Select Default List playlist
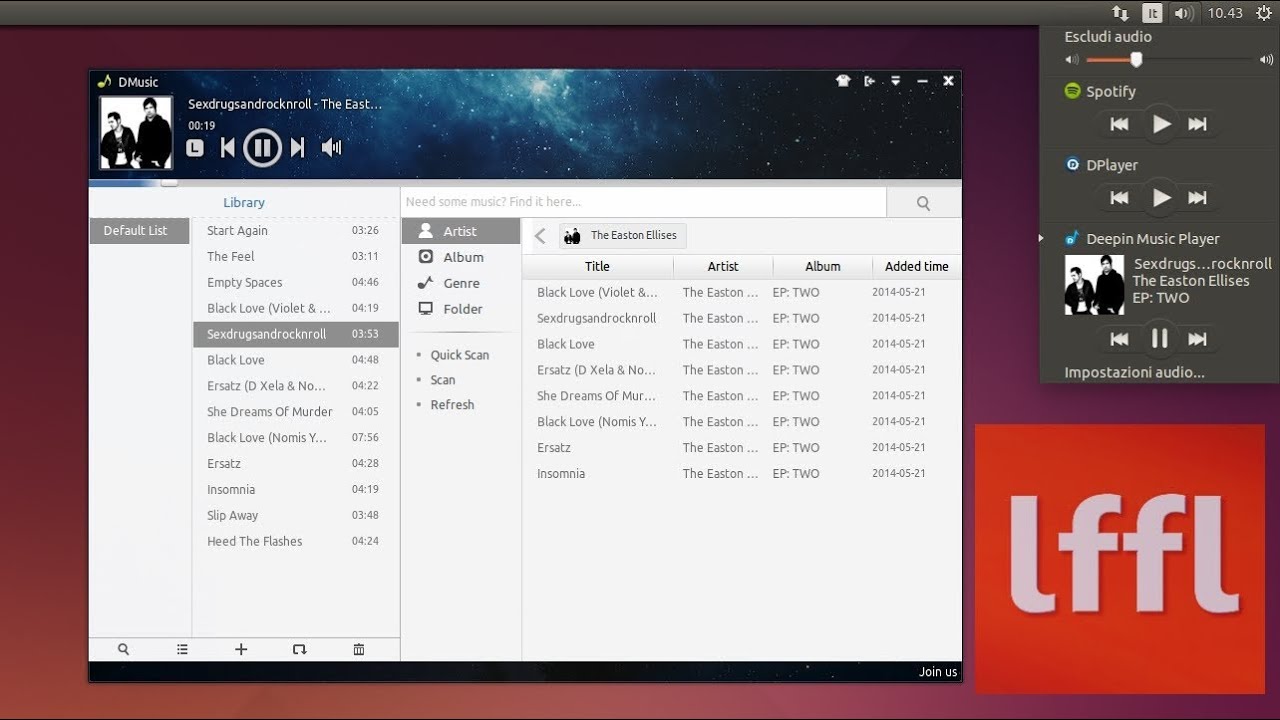Image resolution: width=1280 pixels, height=720 pixels. click(139, 231)
